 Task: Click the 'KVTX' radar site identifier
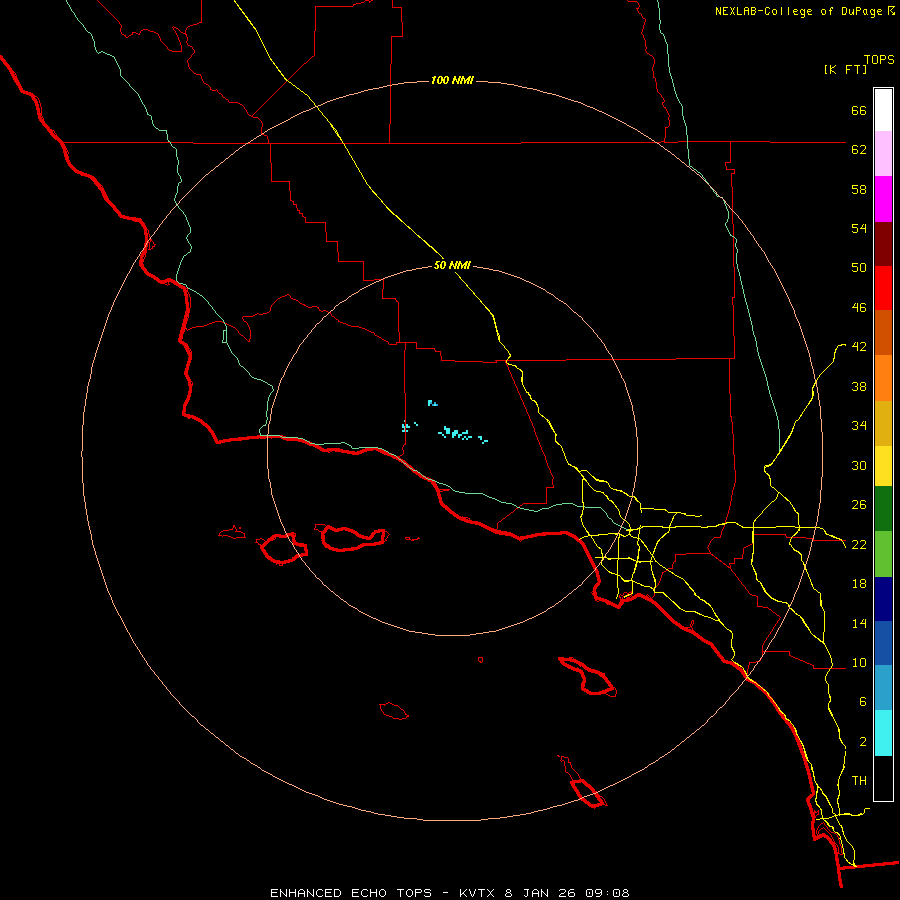tap(476, 893)
